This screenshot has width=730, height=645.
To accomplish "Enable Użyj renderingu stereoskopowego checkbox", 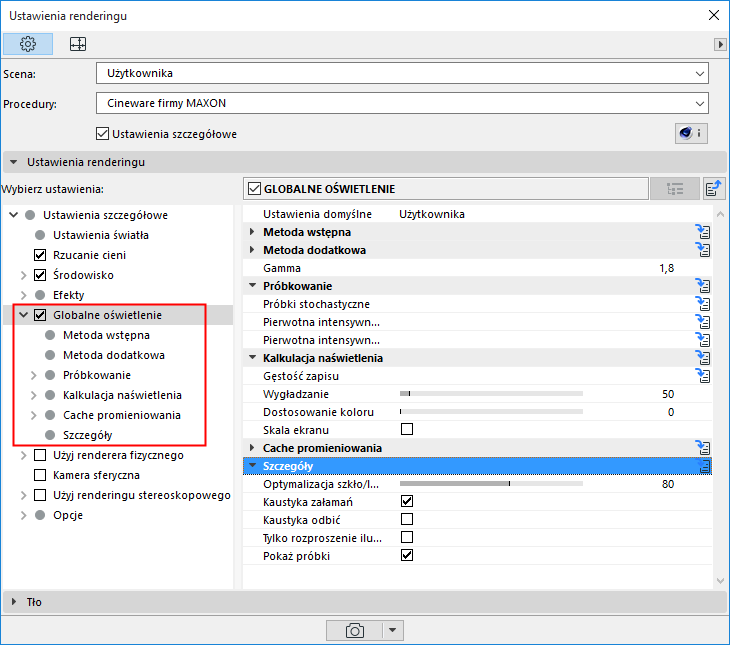I will (40, 495).
